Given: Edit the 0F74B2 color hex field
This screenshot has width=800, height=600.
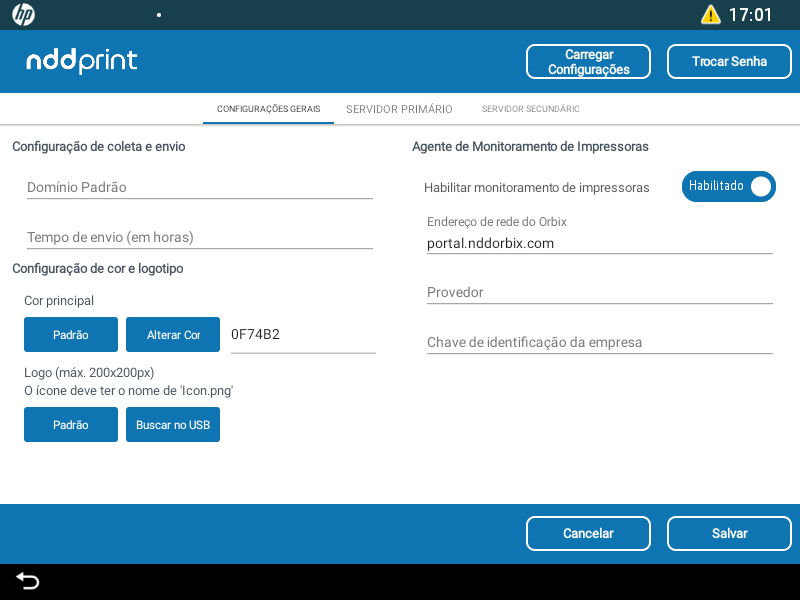Looking at the screenshot, I should [x=302, y=335].
